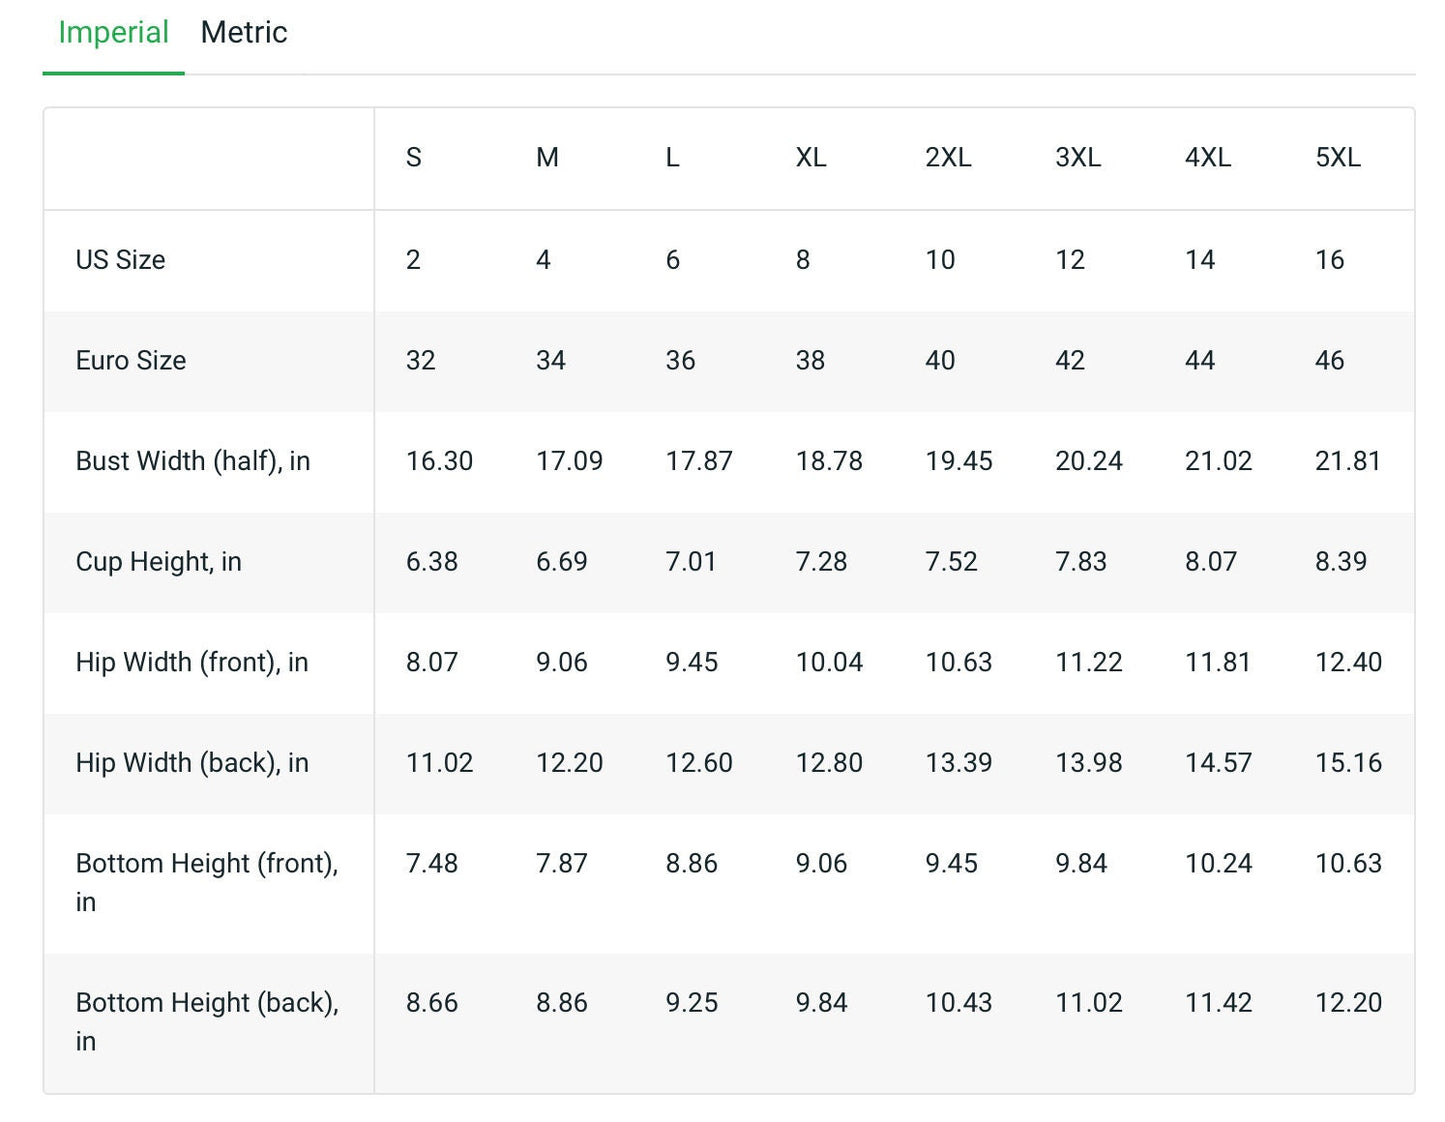Click hip width back value 15.16

[1347, 763]
